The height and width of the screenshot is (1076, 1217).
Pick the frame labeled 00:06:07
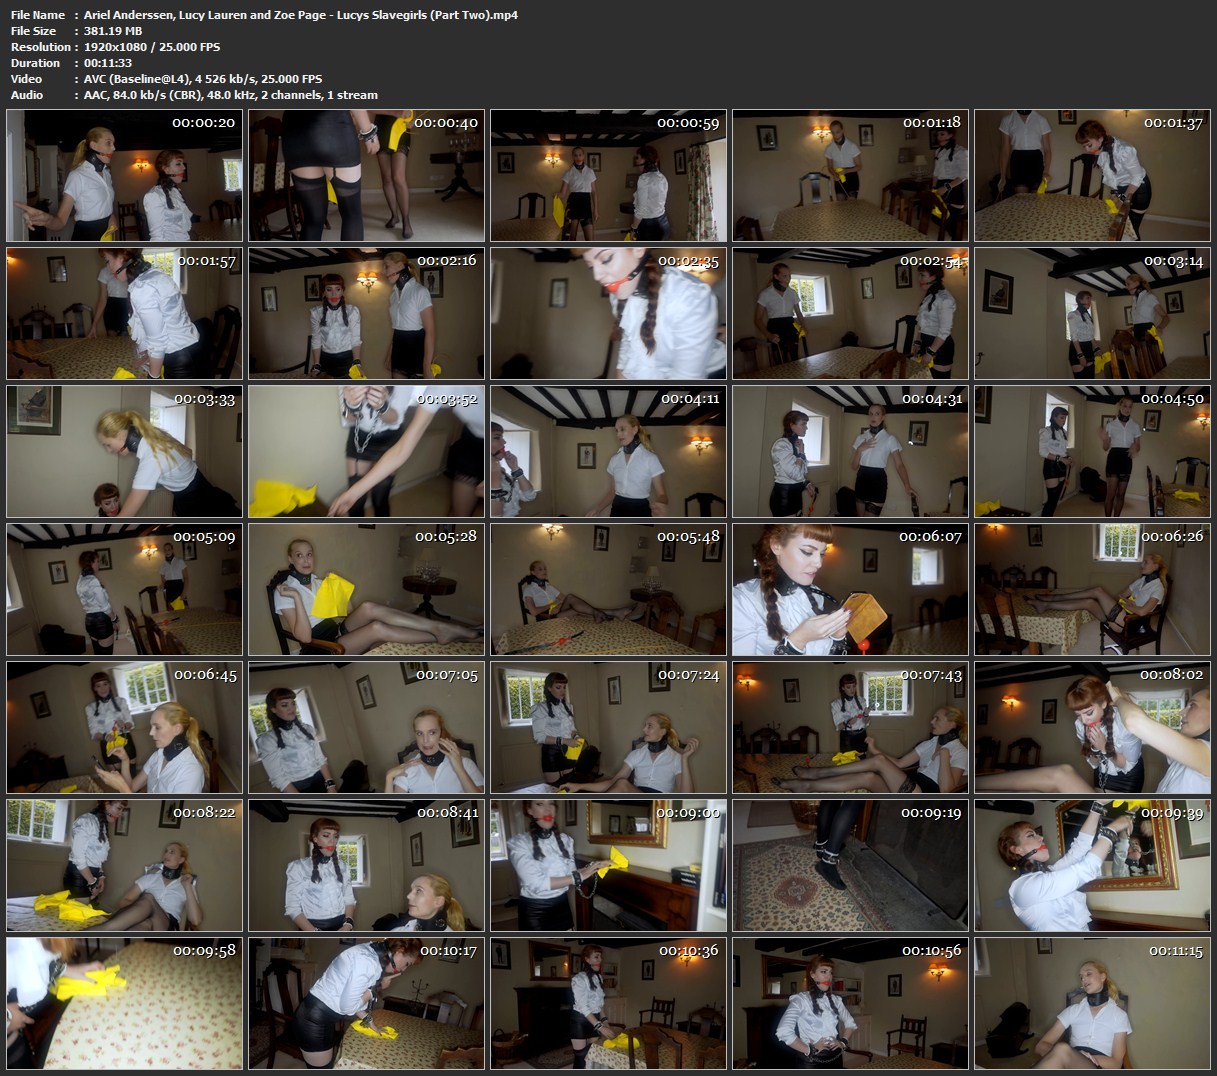coord(851,590)
